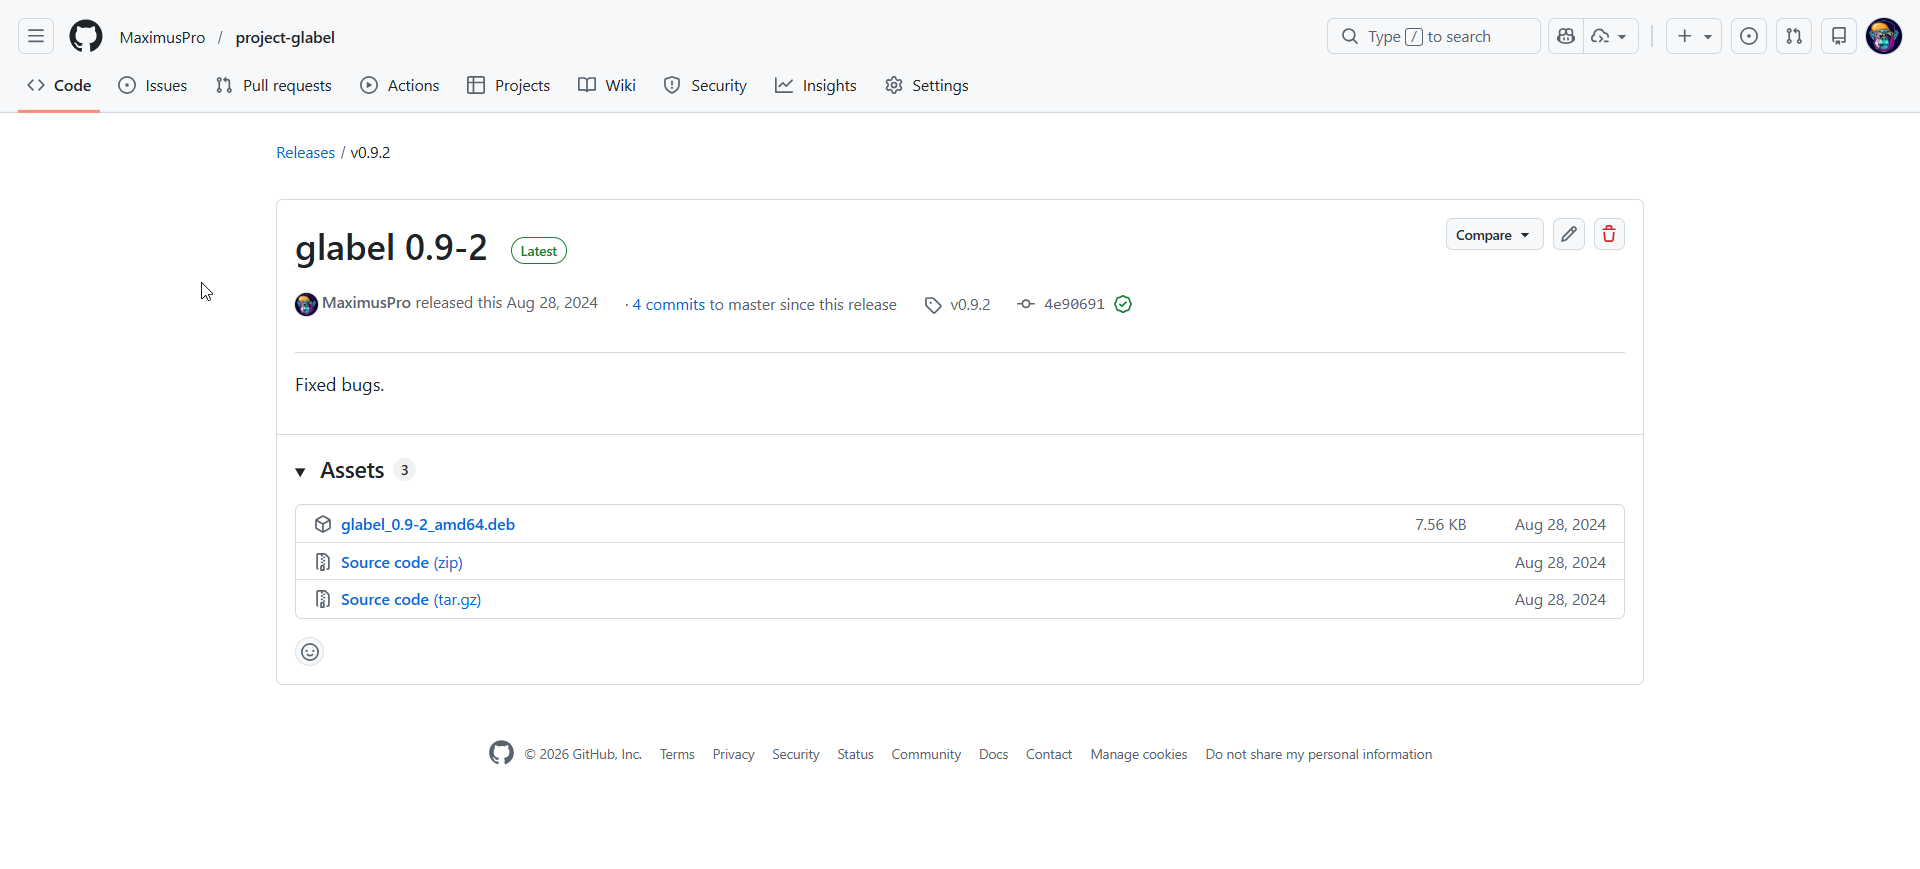This screenshot has width=1920, height=869.
Task: Open the Insights tab
Action: point(816,86)
